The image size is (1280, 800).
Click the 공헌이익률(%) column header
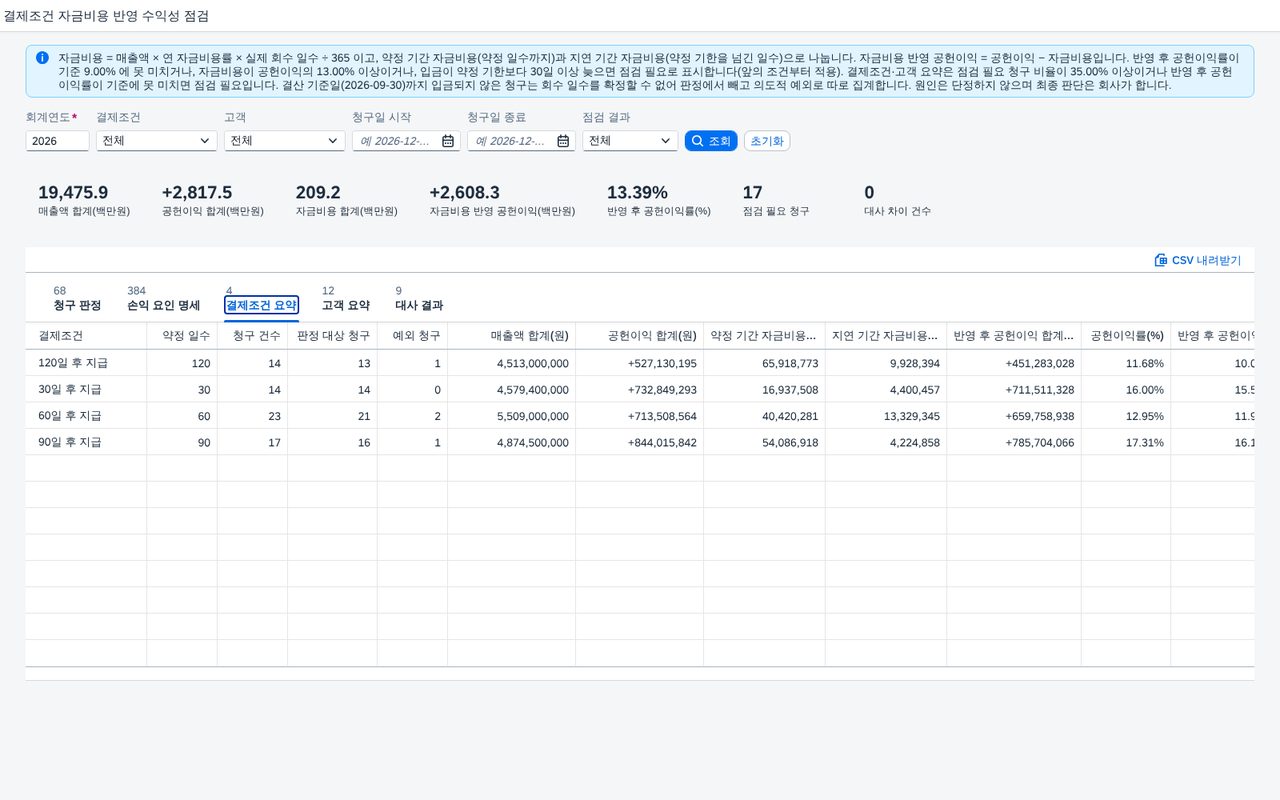click(1126, 336)
